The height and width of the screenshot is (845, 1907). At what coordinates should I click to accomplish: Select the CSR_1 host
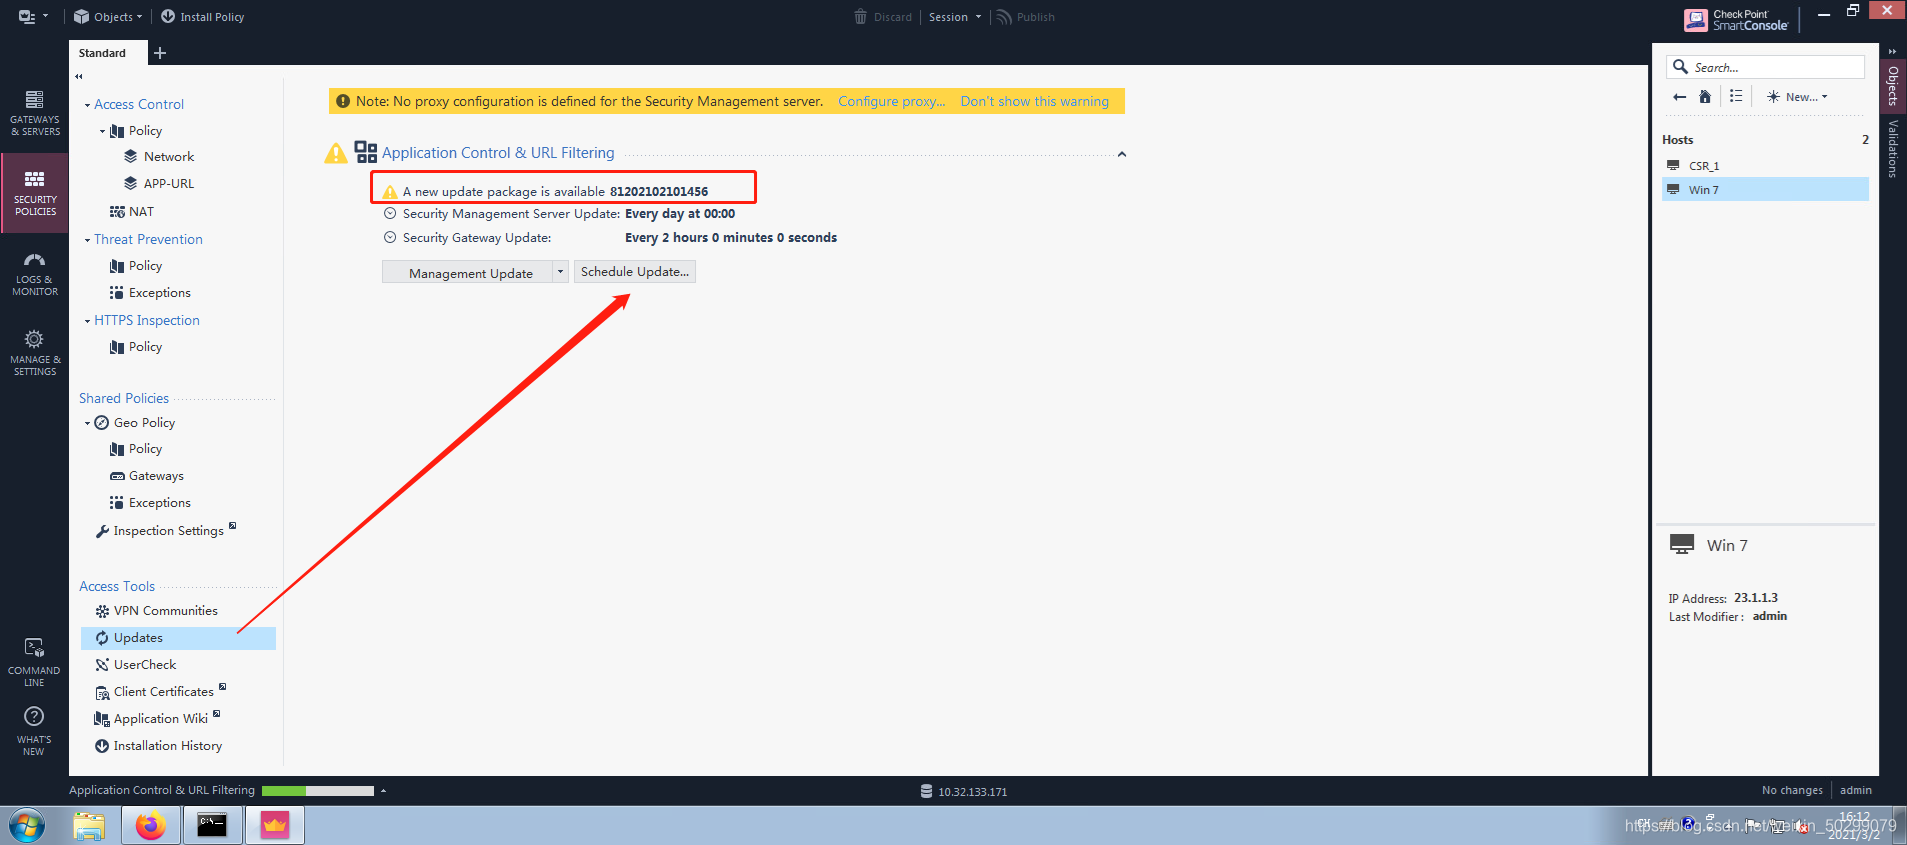coord(1765,166)
